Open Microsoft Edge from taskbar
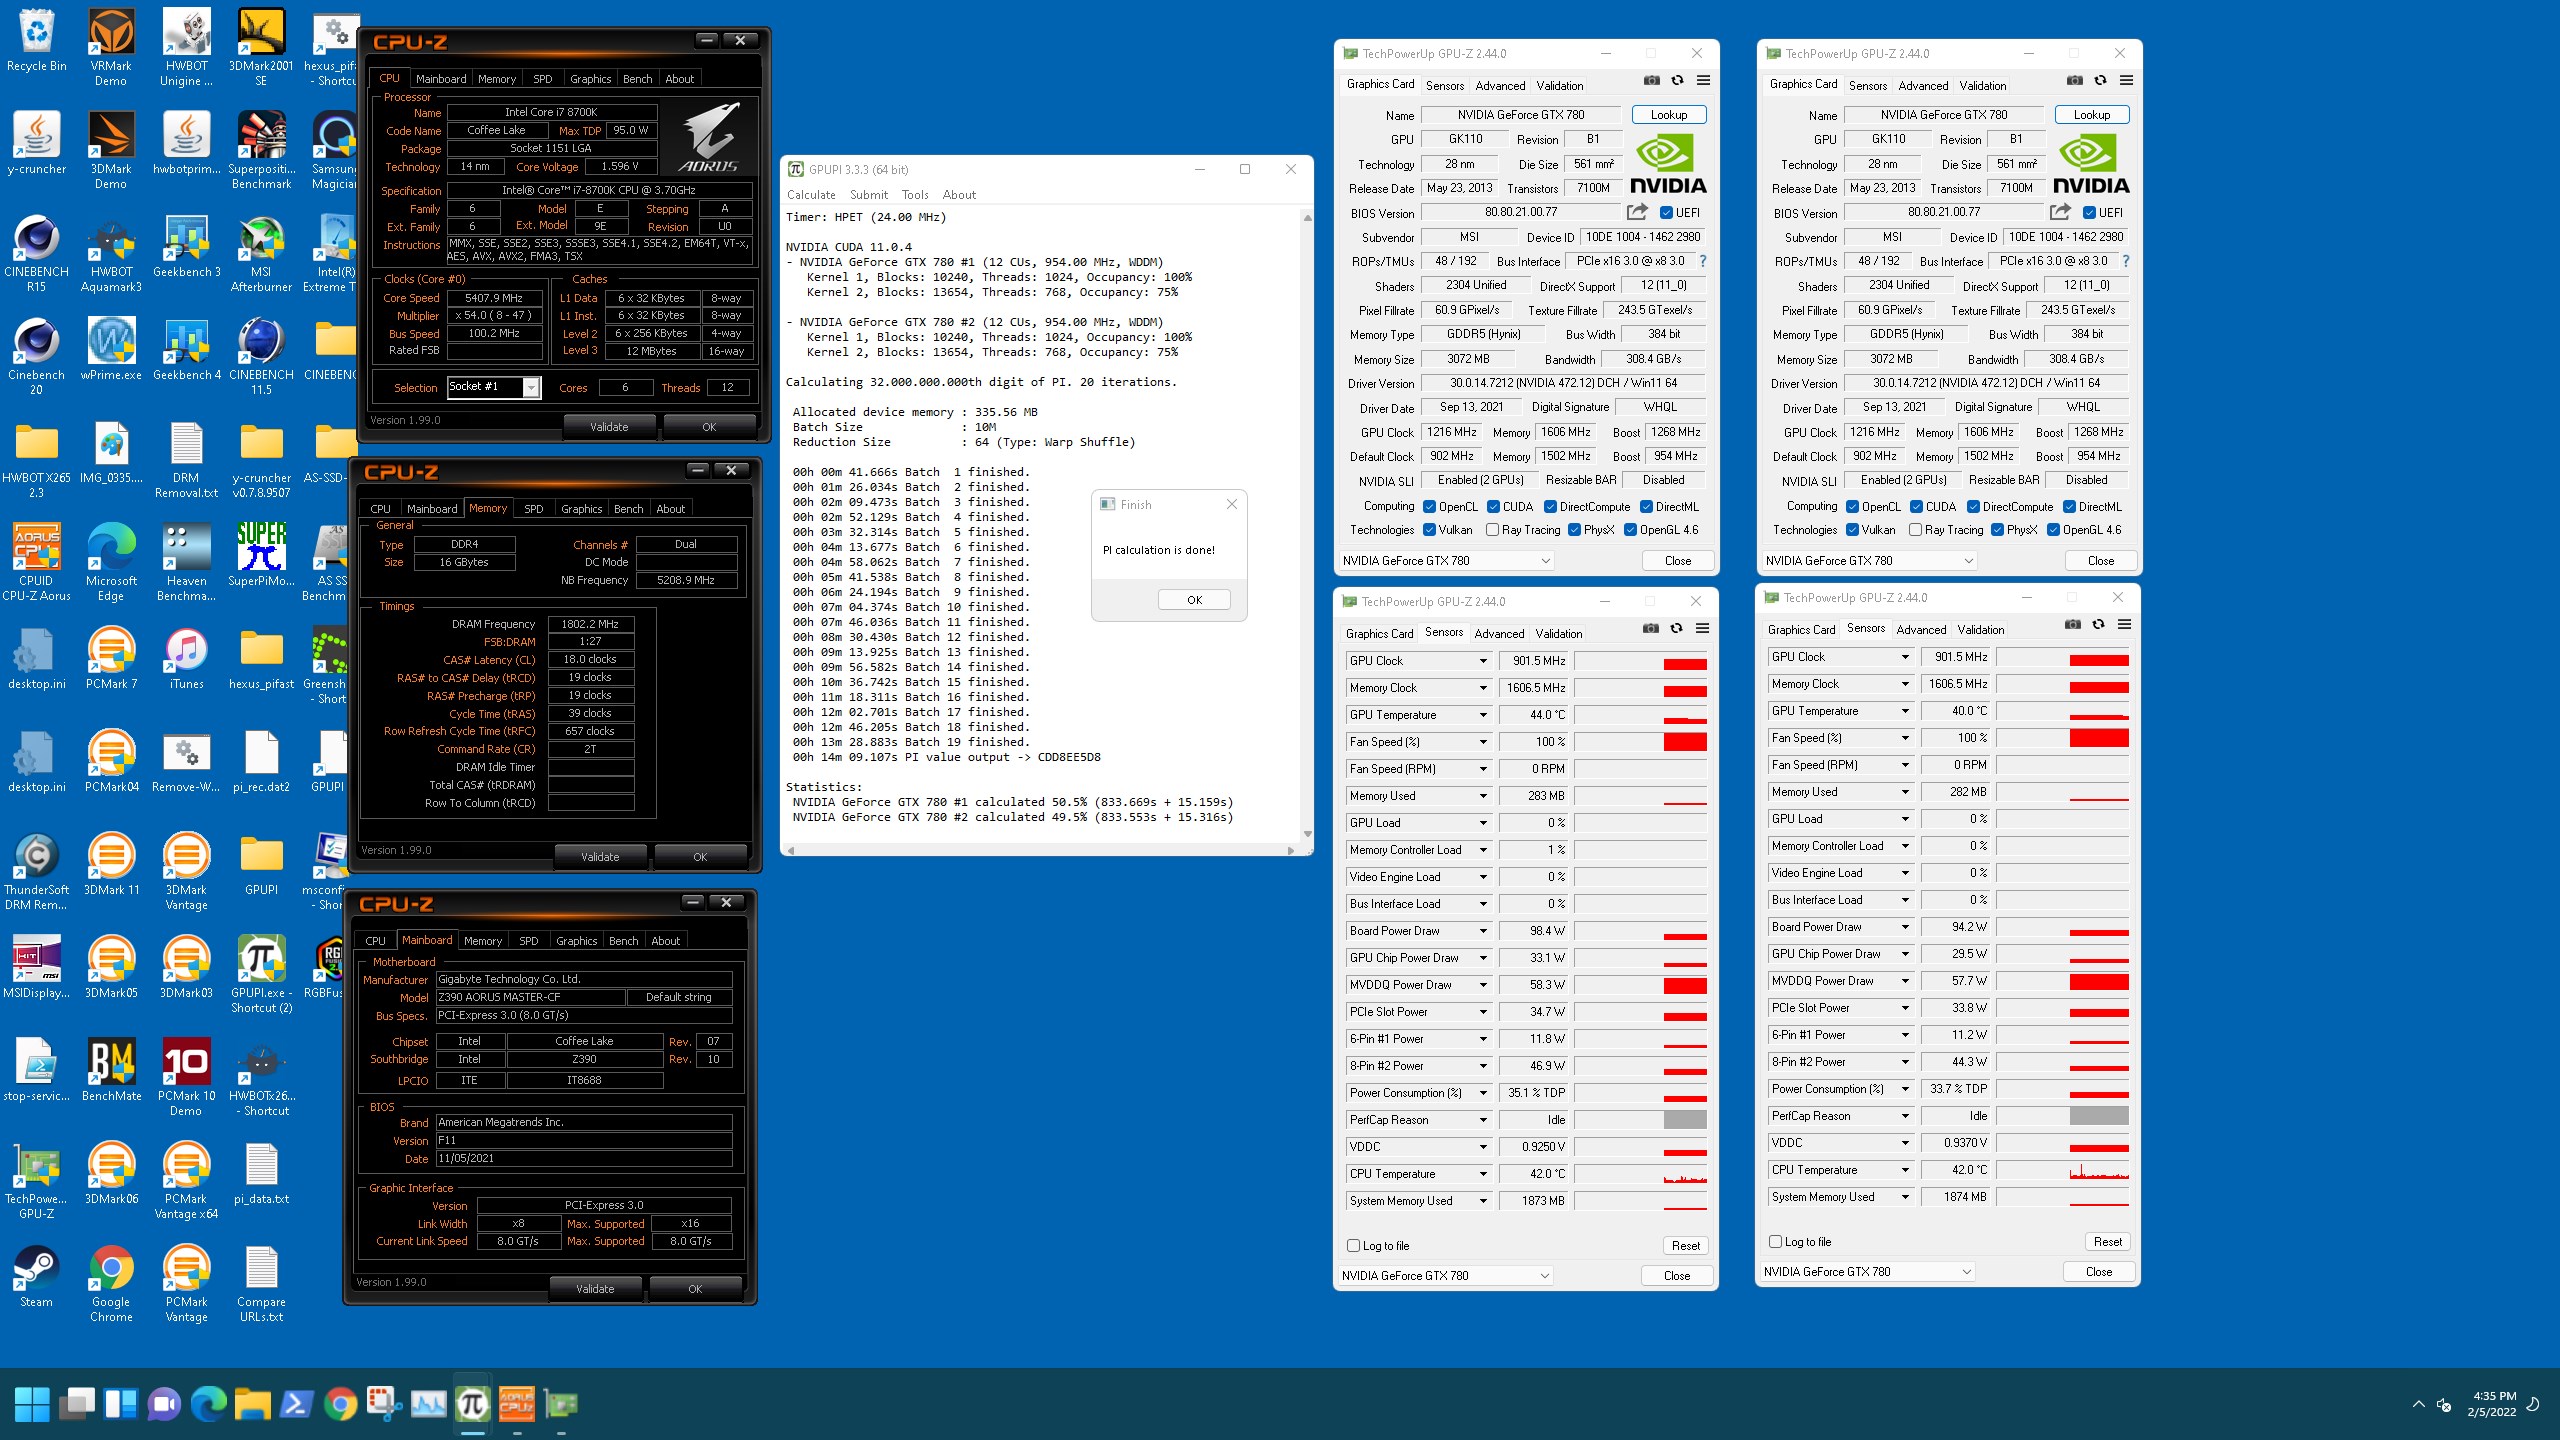2560x1440 pixels. tap(209, 1405)
